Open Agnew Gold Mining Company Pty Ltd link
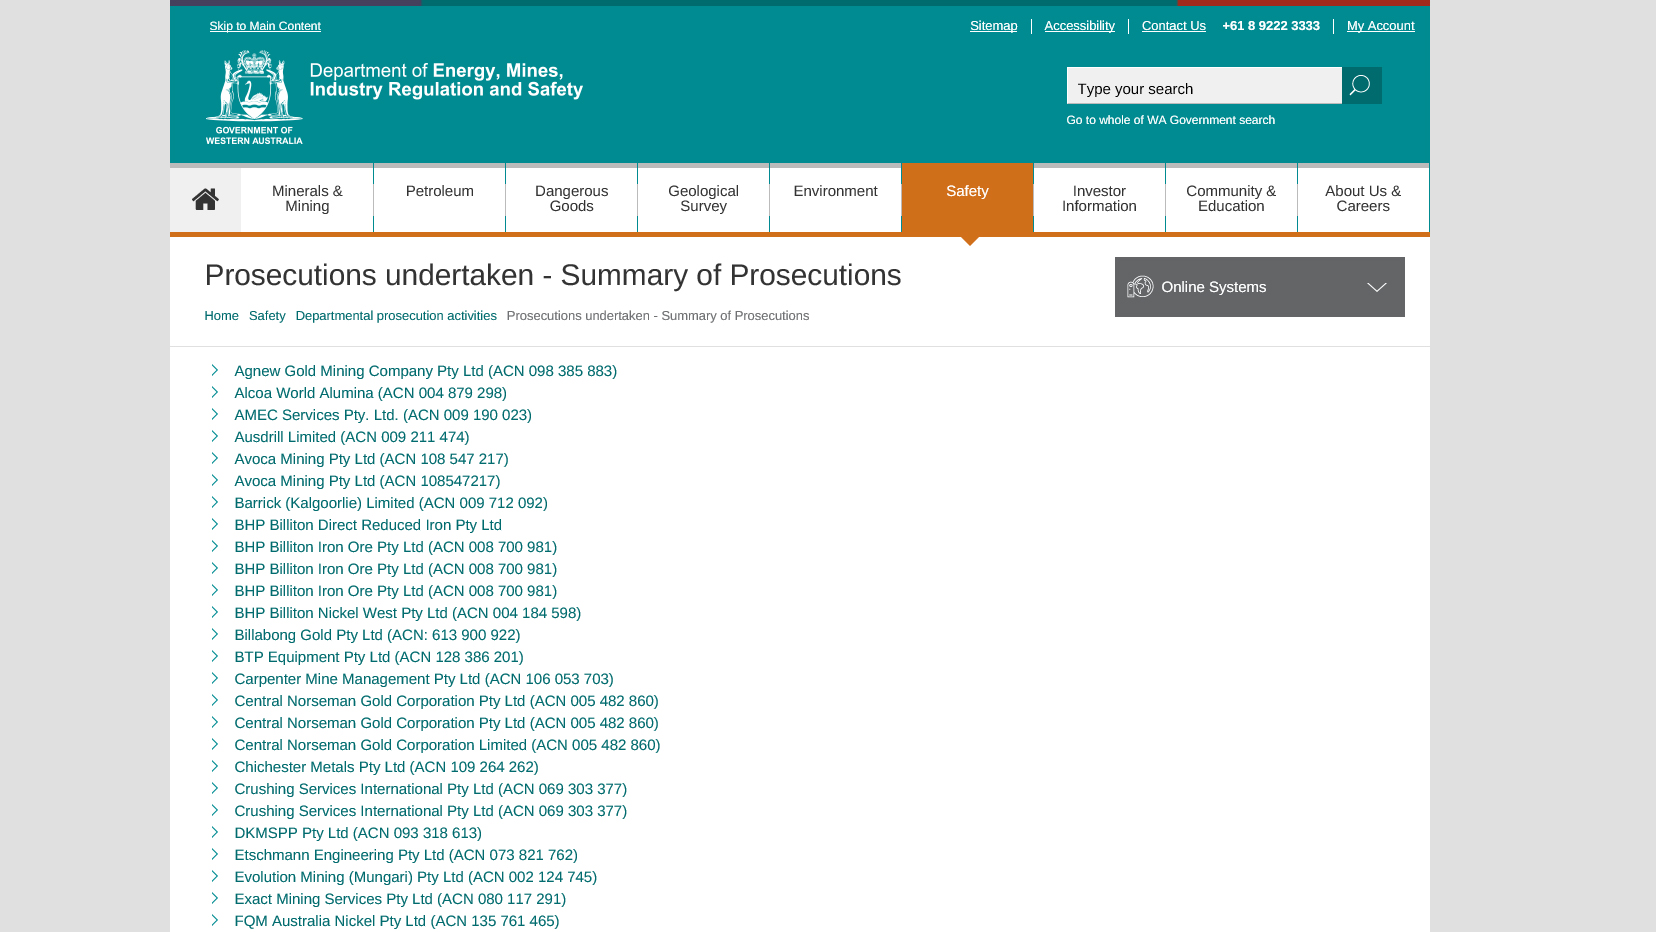 (x=425, y=371)
